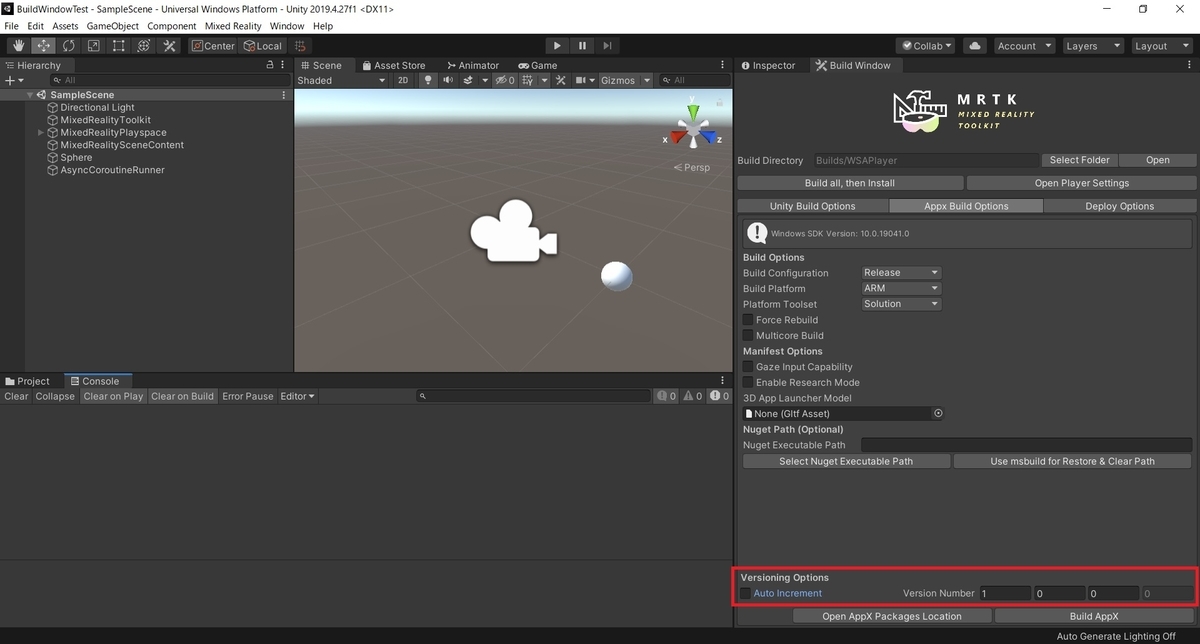The height and width of the screenshot is (644, 1200).
Task: Select the Scale tool
Action: (94, 46)
